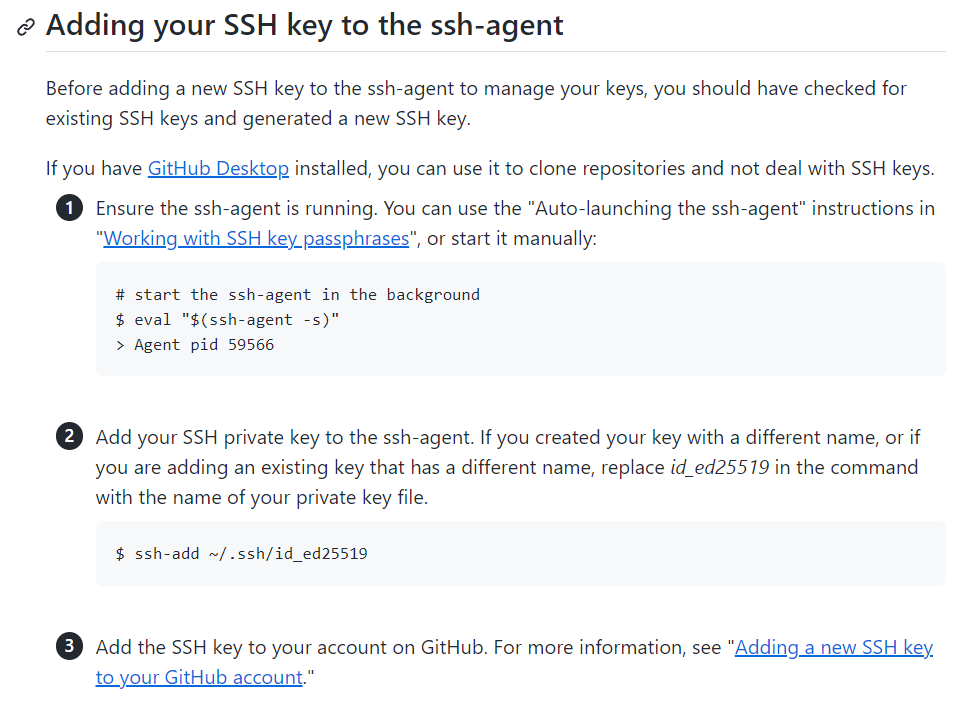
Task: Click the italic id_ed25519 text in step 2
Action: 720,467
